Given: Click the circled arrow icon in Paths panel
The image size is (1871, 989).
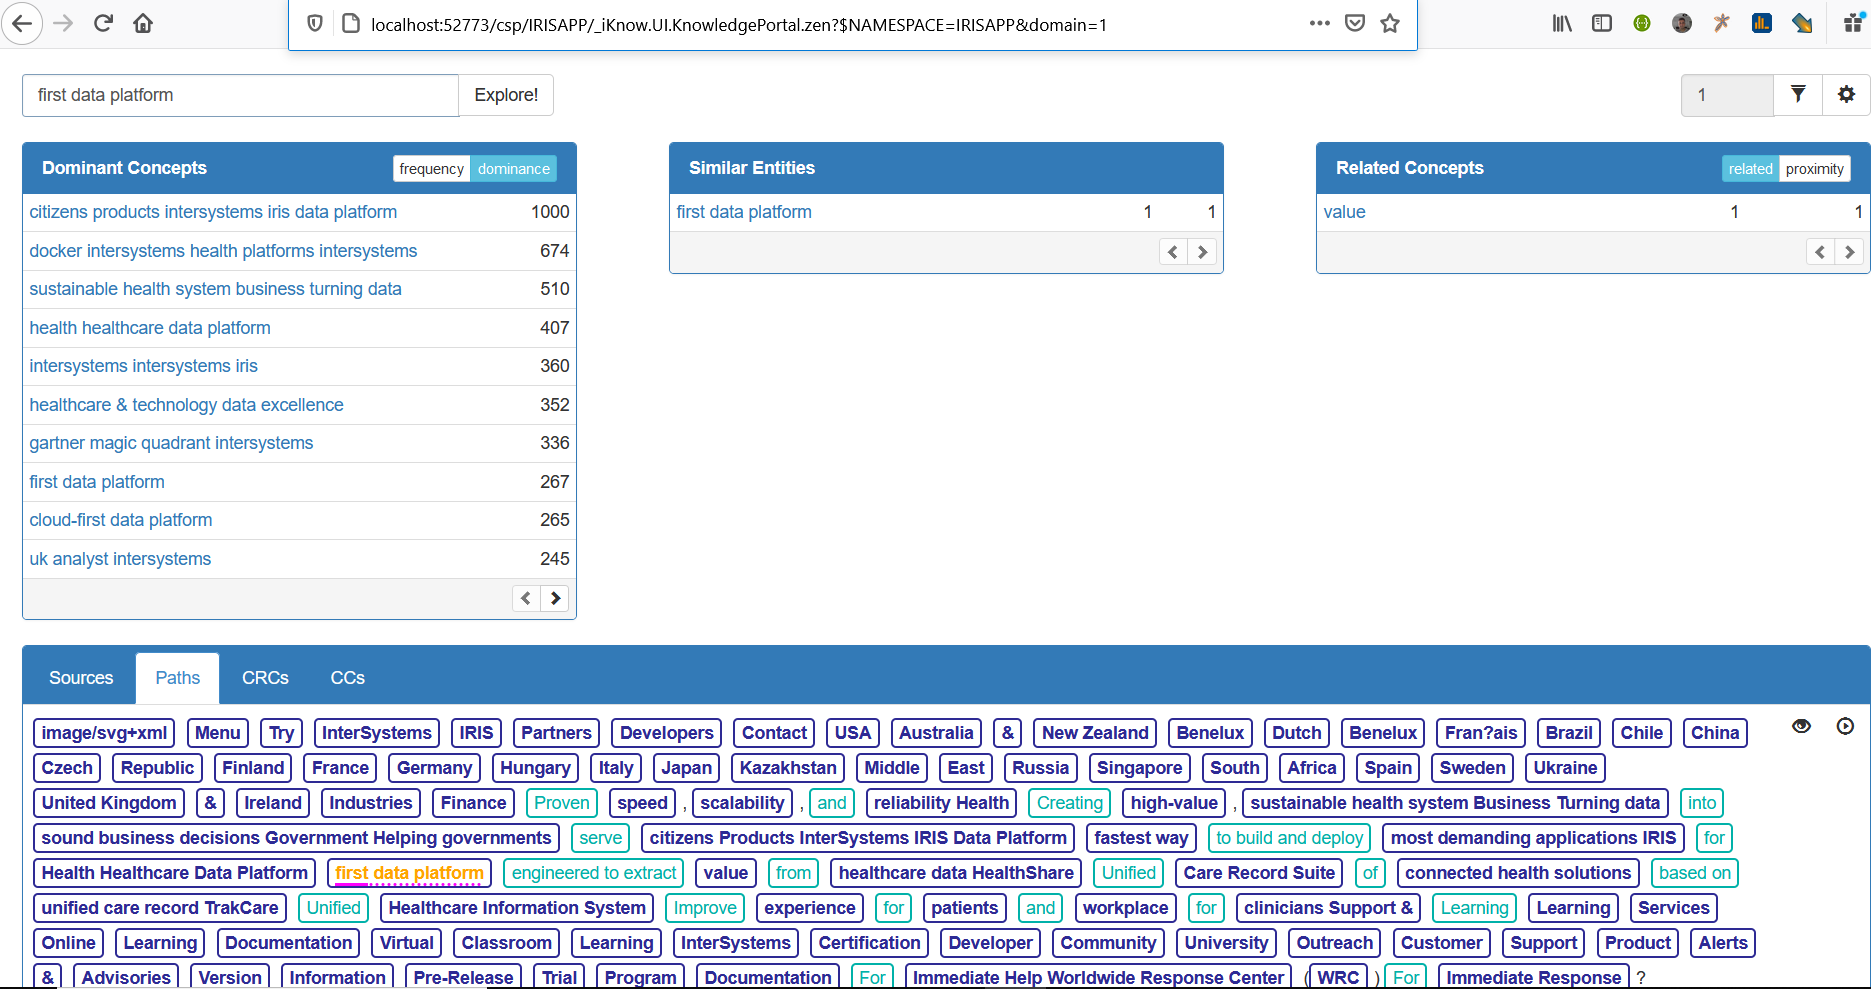Looking at the screenshot, I should pyautogui.click(x=1845, y=727).
